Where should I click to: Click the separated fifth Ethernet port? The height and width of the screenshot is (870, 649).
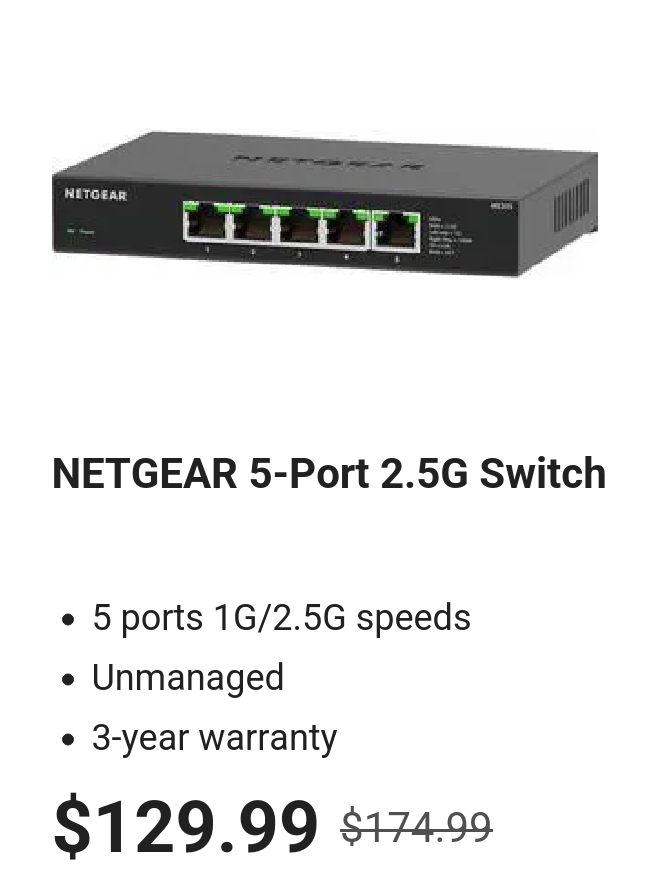(396, 231)
